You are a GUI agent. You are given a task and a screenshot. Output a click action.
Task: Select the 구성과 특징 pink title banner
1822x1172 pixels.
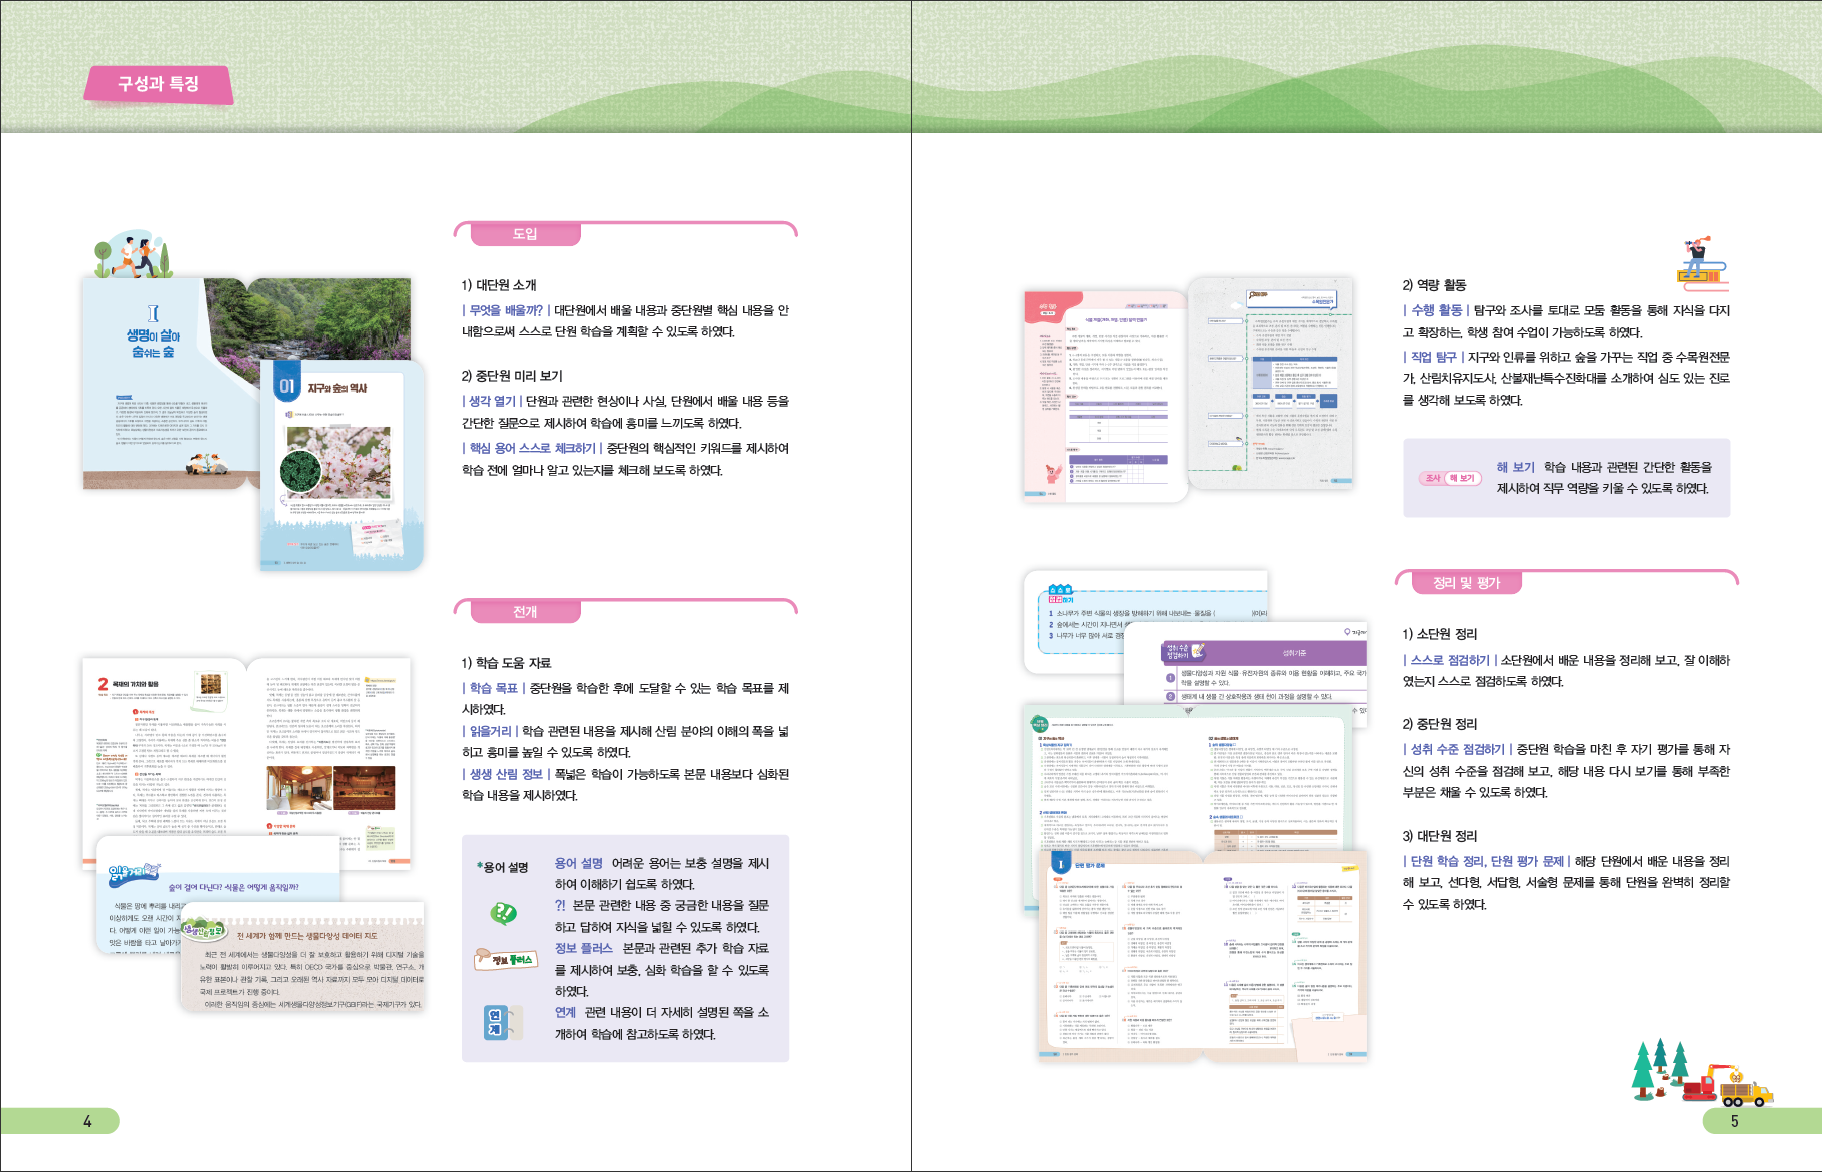click(x=159, y=85)
